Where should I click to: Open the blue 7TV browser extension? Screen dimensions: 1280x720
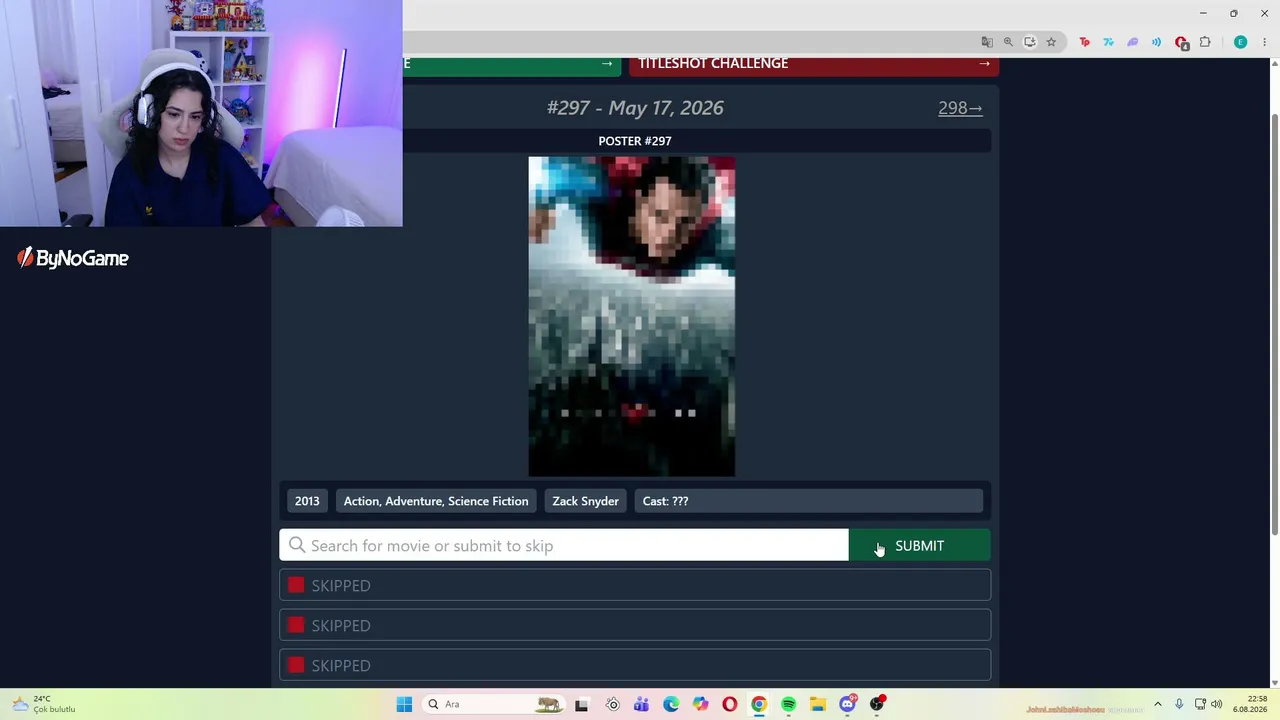click(1109, 42)
